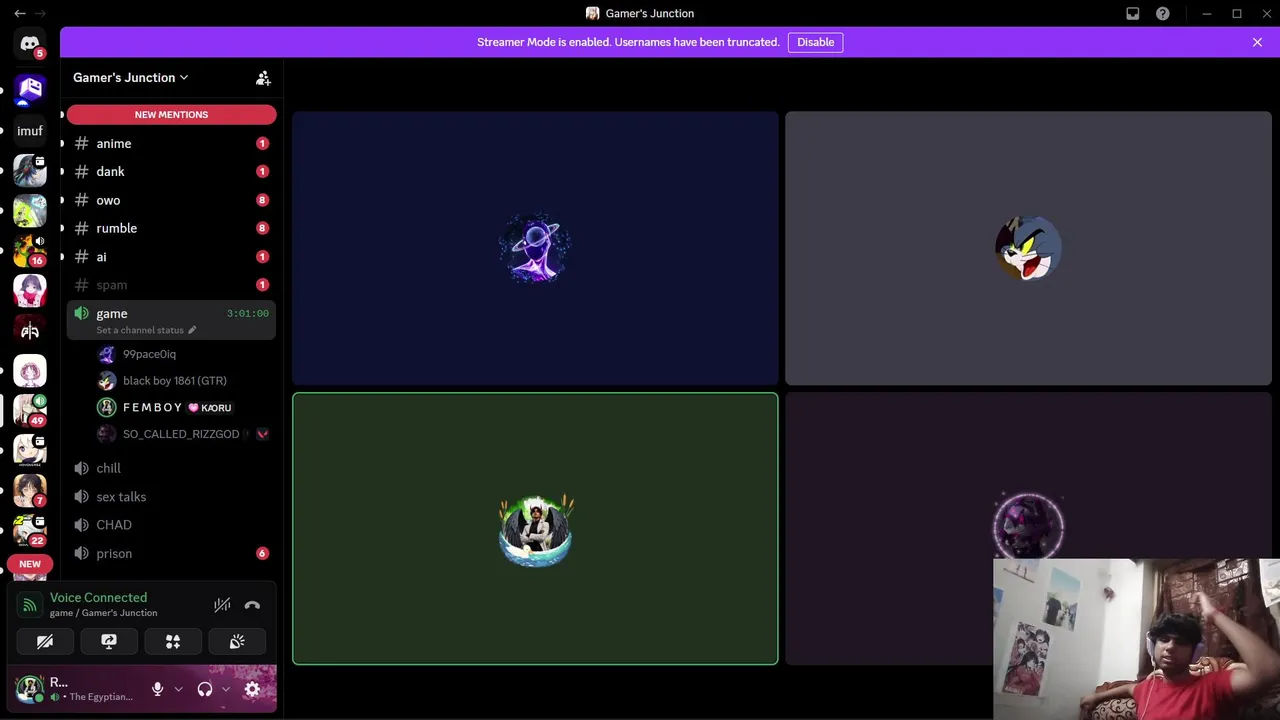Toggle microphone mute

[x=157, y=689]
